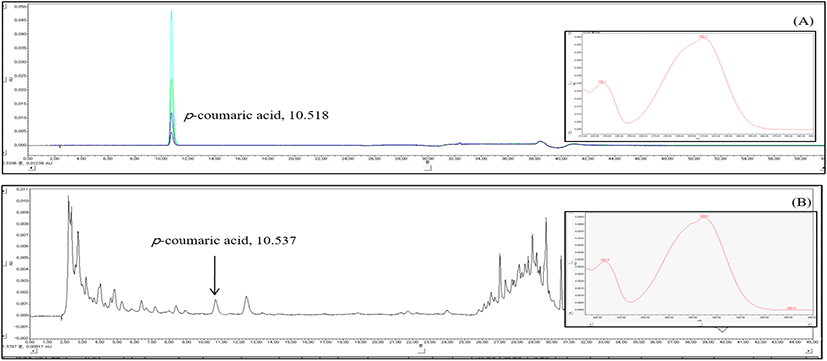
Task: Open the UV spectrum inset in panel A
Action: (688, 83)
